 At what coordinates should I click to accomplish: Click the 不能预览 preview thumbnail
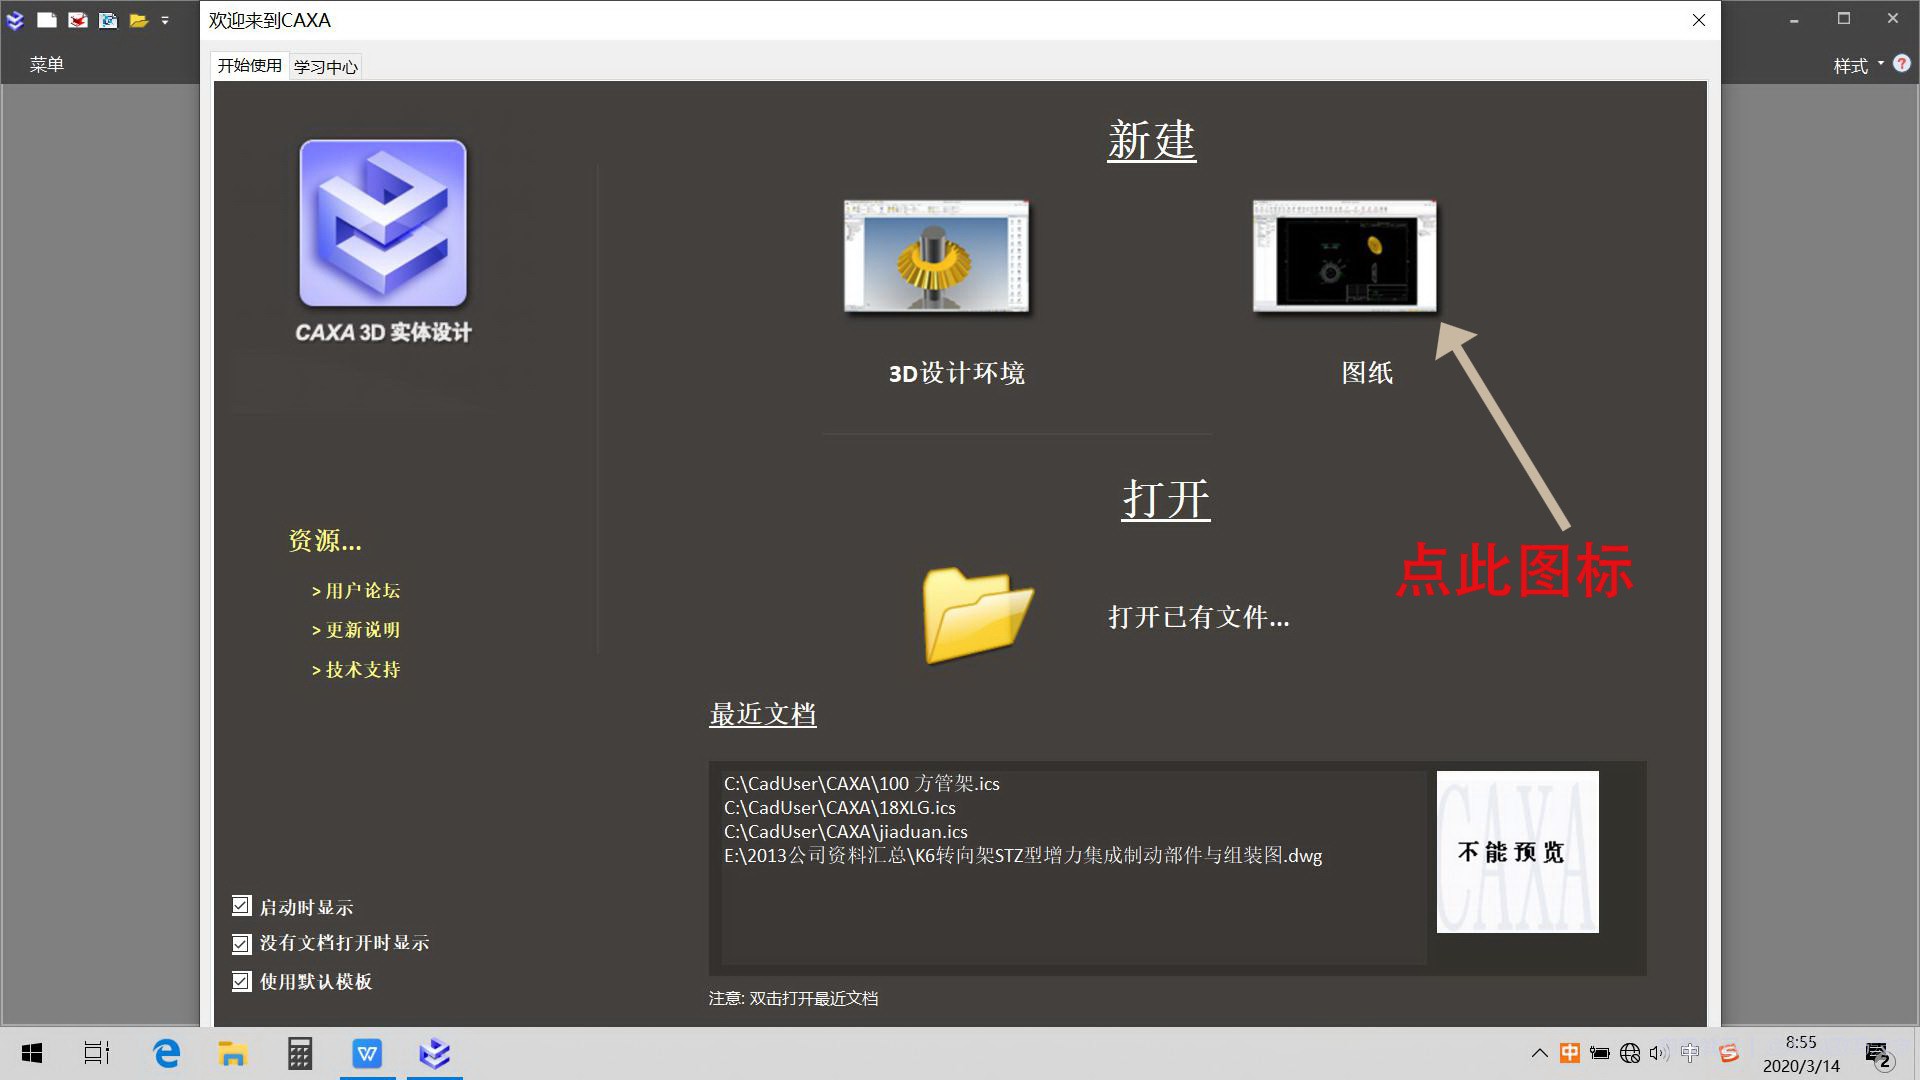[1517, 852]
